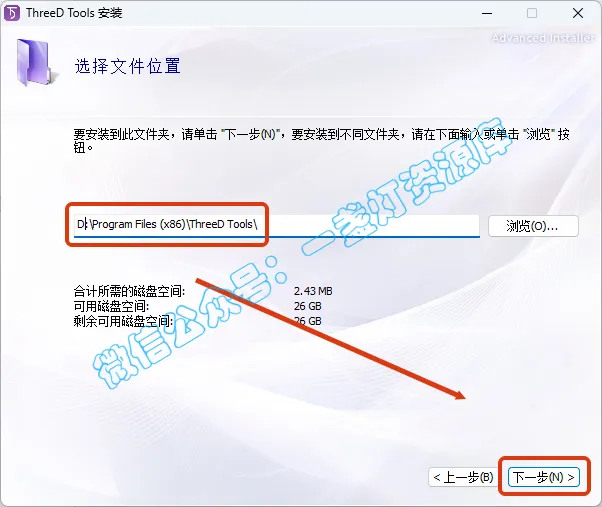Click the Advanced Installer text

[543, 38]
